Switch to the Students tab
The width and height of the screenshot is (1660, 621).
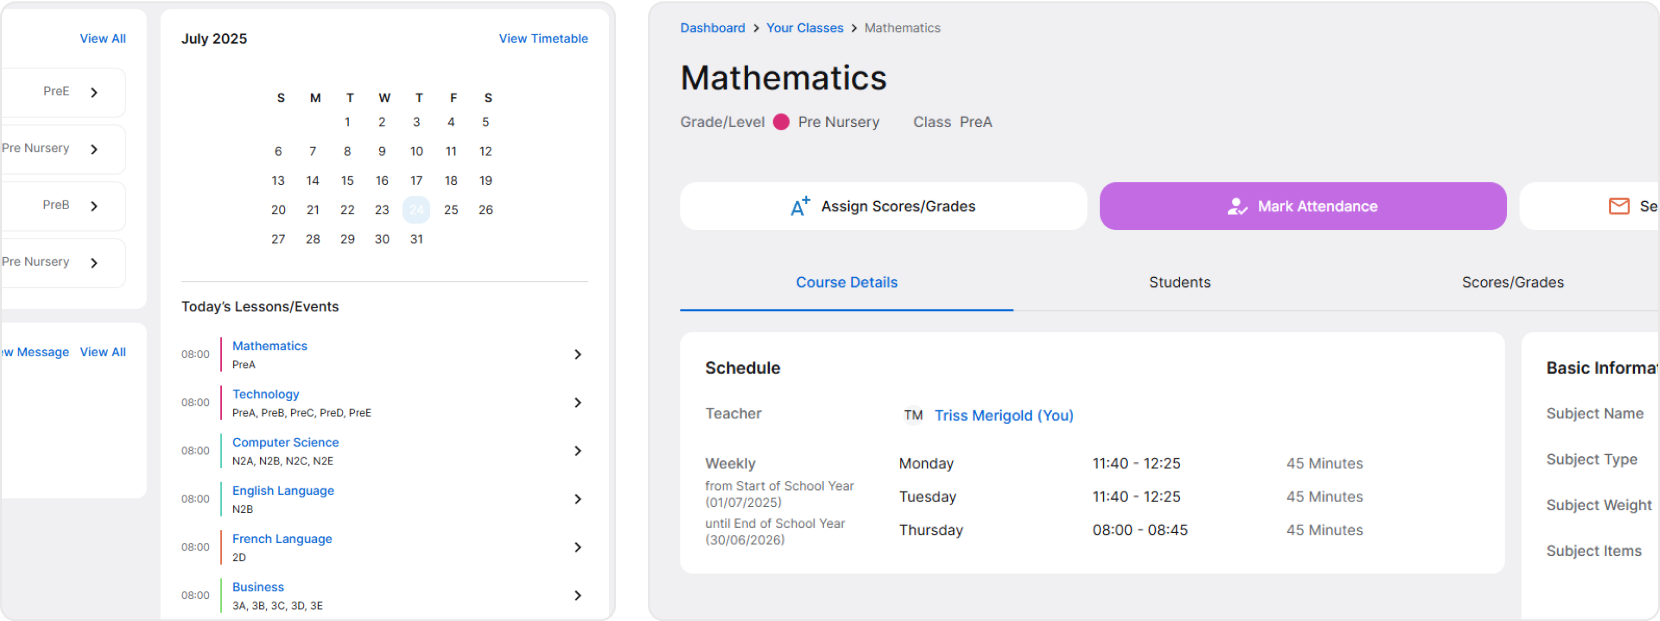tap(1180, 282)
